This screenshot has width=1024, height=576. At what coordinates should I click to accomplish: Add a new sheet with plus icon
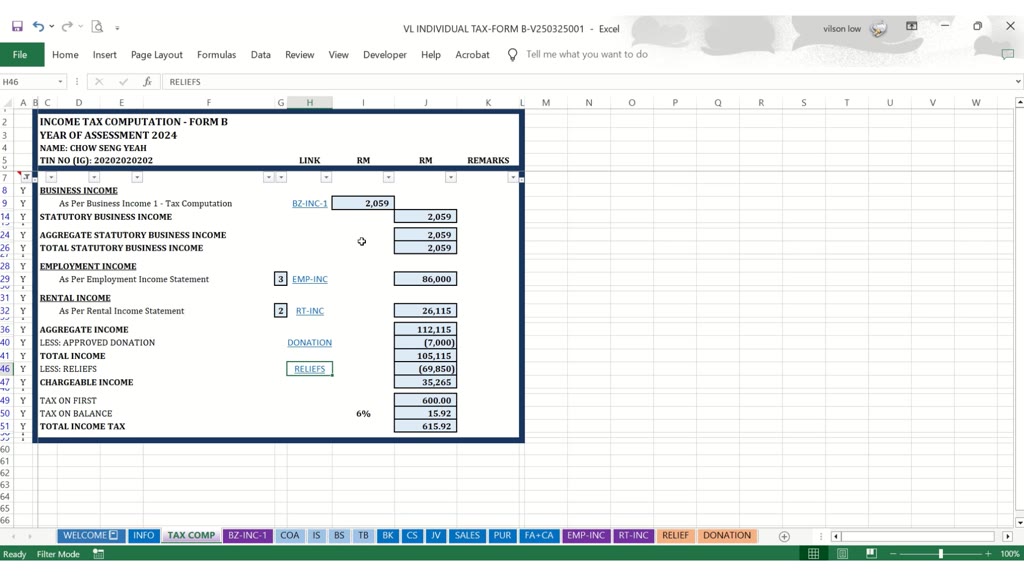784,536
